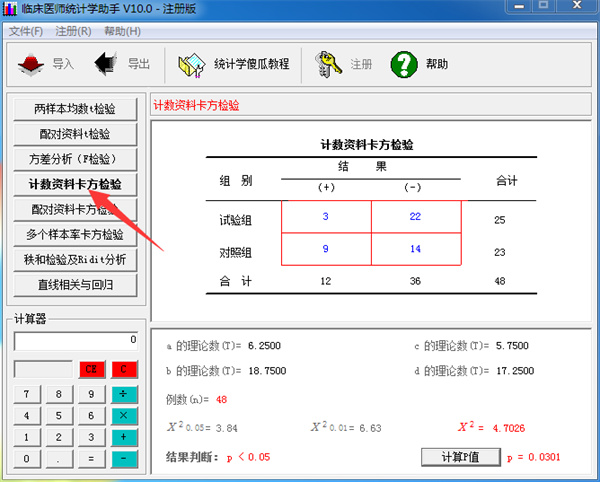Select 两样本均数t检验 button
600x482 pixels.
tap(75, 109)
